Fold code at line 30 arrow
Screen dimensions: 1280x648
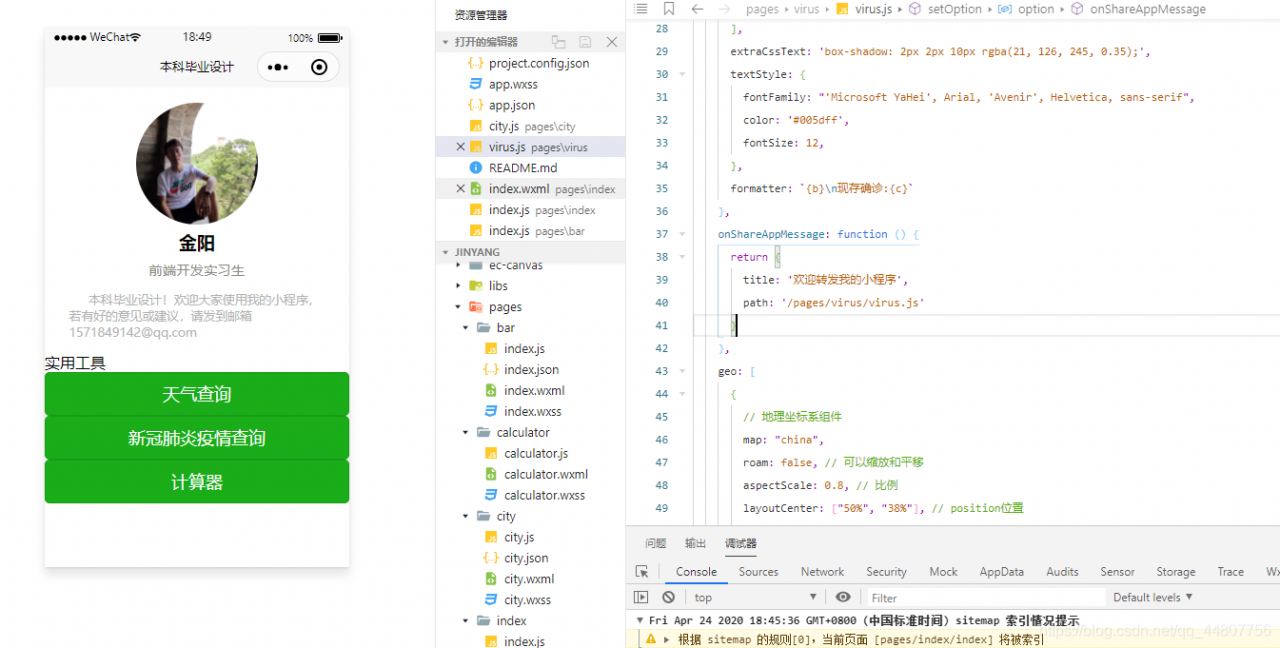[683, 75]
